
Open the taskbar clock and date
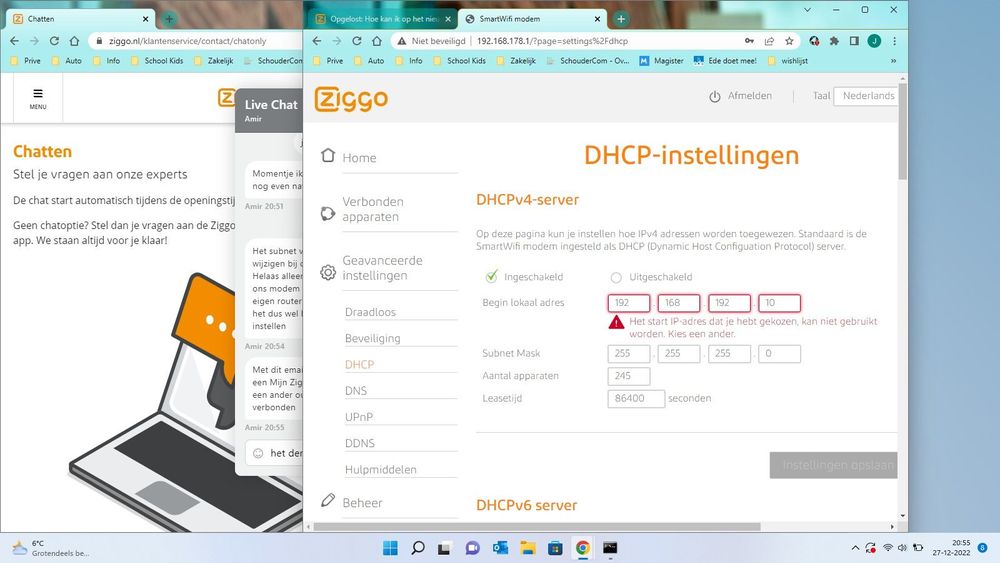click(x=951, y=548)
